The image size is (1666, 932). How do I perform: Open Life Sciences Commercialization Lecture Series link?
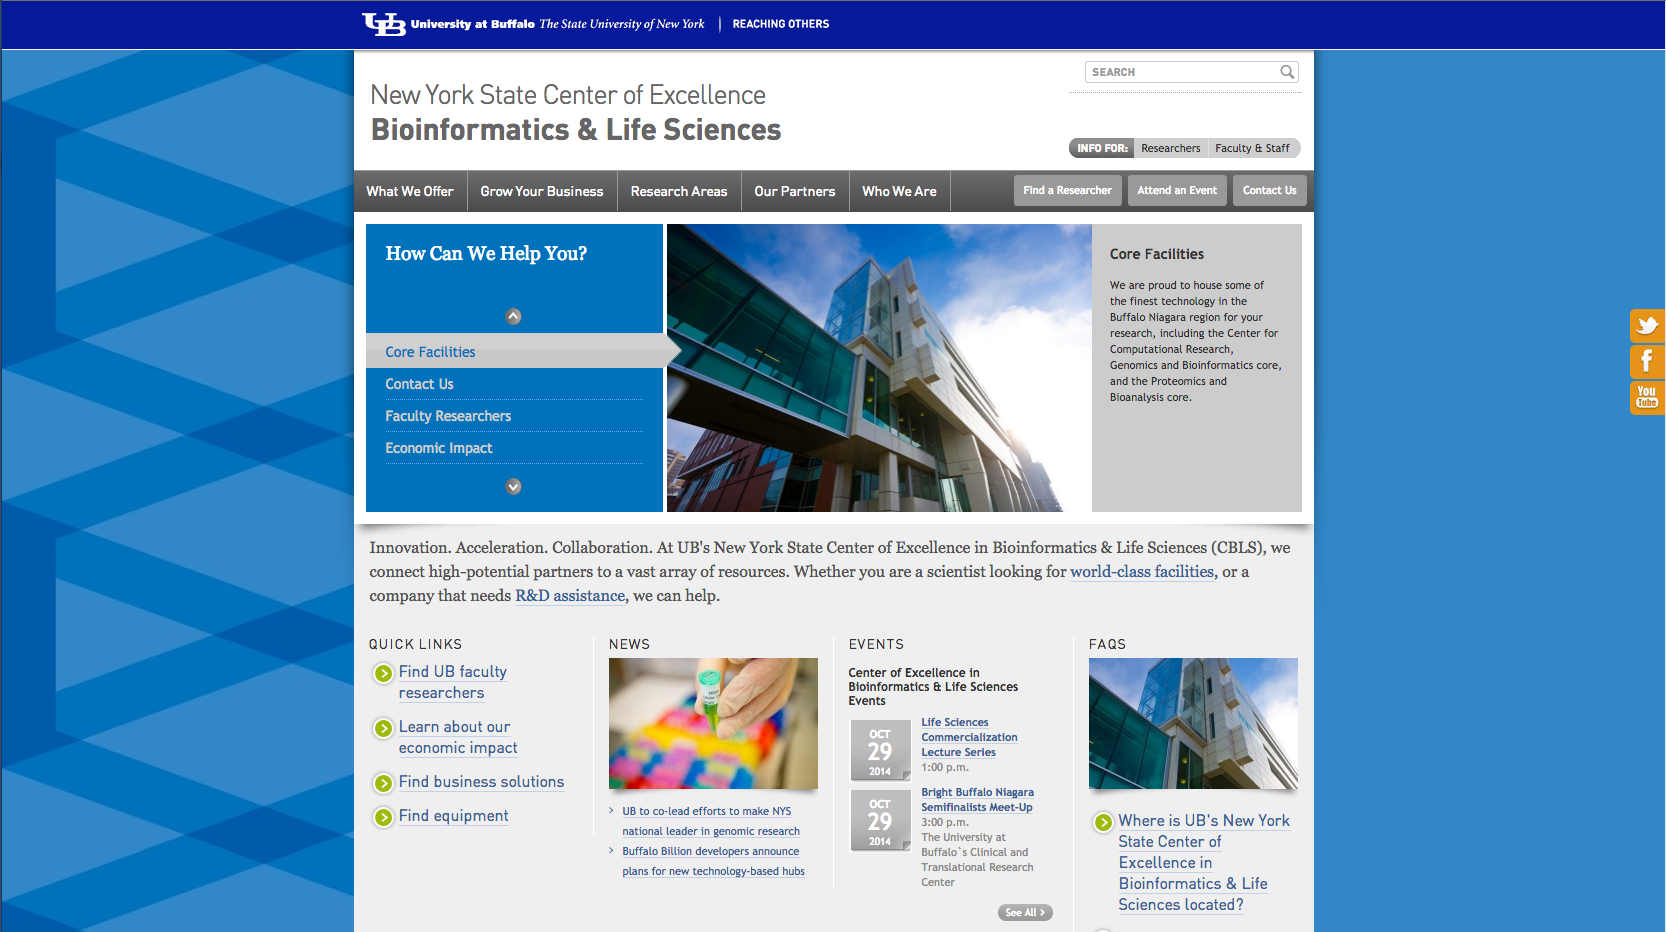coord(969,737)
